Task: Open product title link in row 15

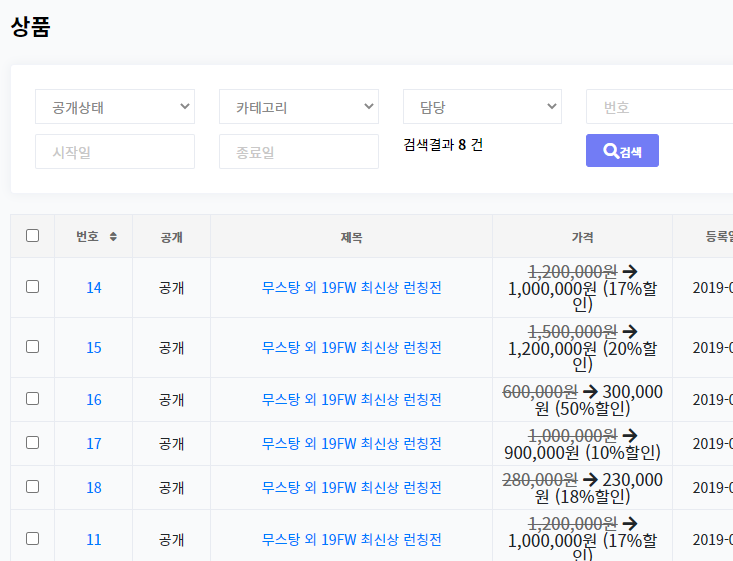Action: (x=351, y=348)
